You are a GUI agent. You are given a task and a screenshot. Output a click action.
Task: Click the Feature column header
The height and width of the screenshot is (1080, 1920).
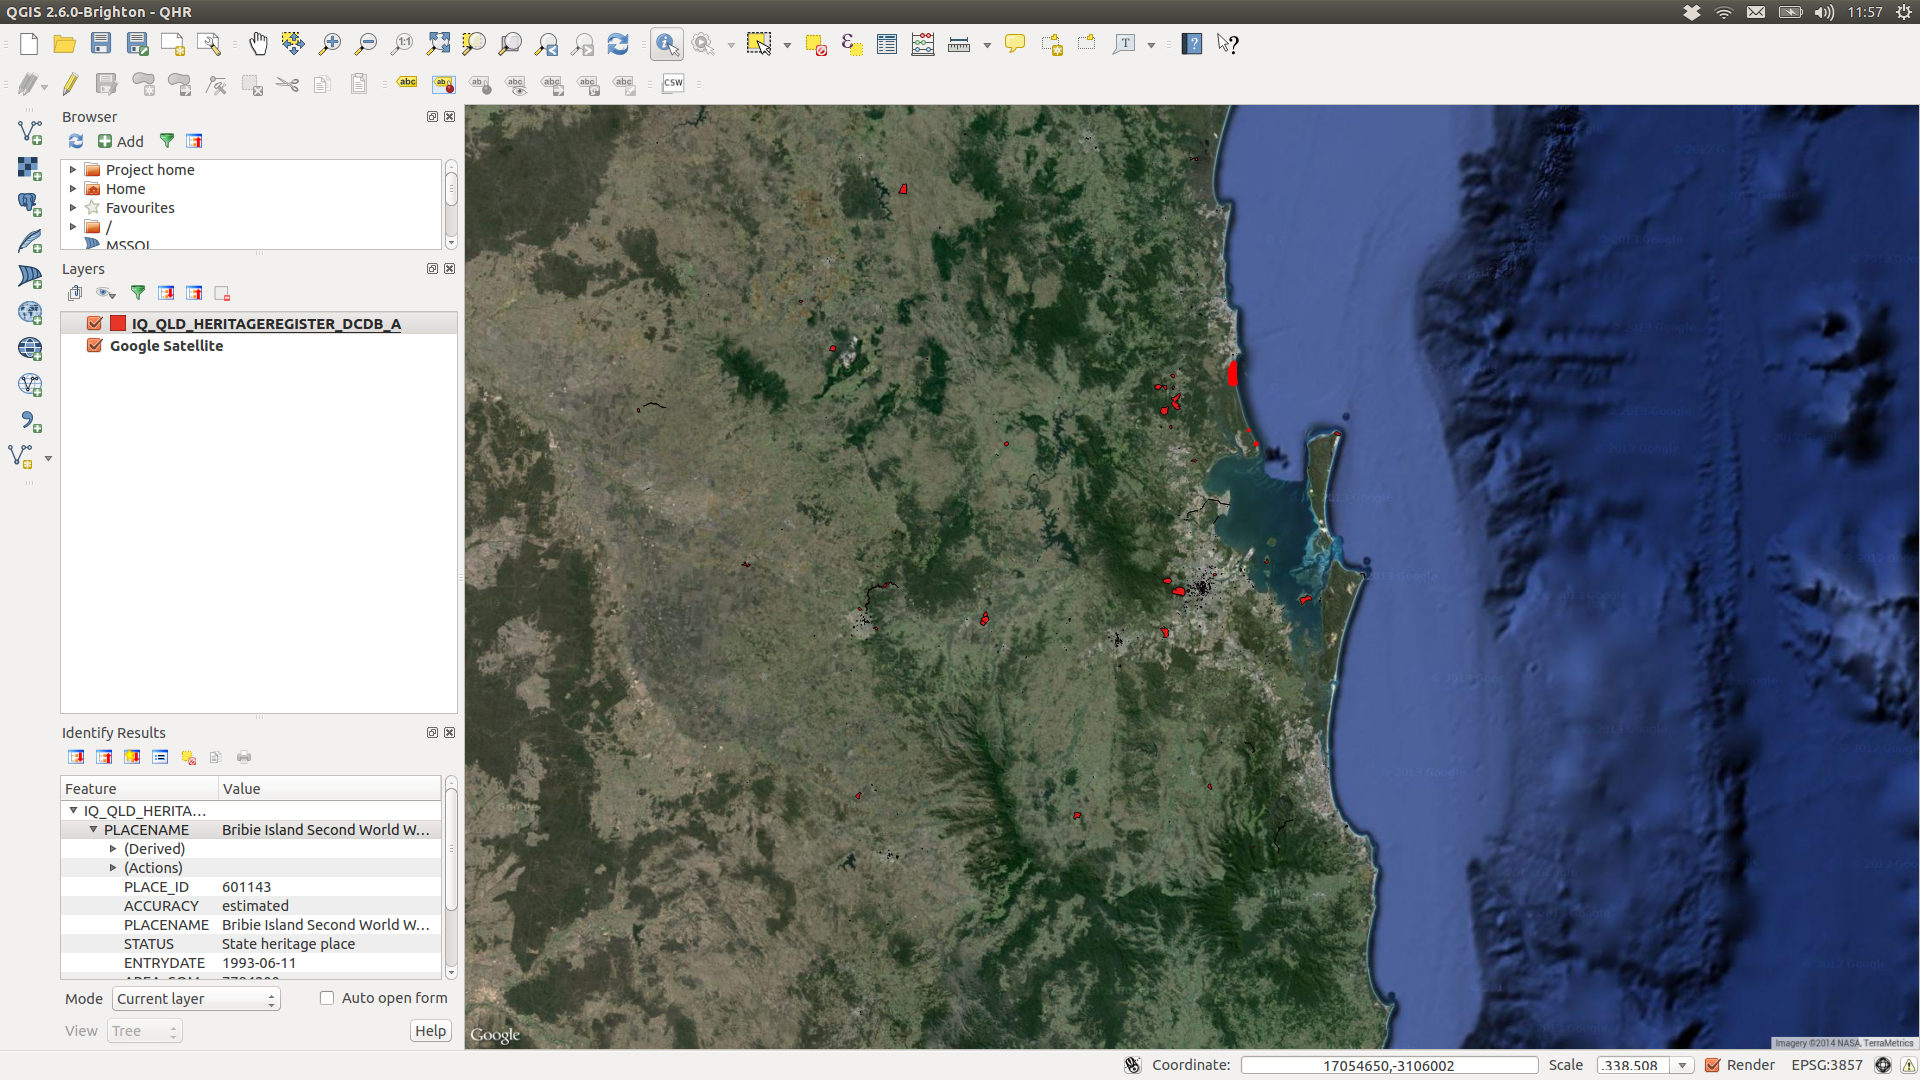point(139,788)
